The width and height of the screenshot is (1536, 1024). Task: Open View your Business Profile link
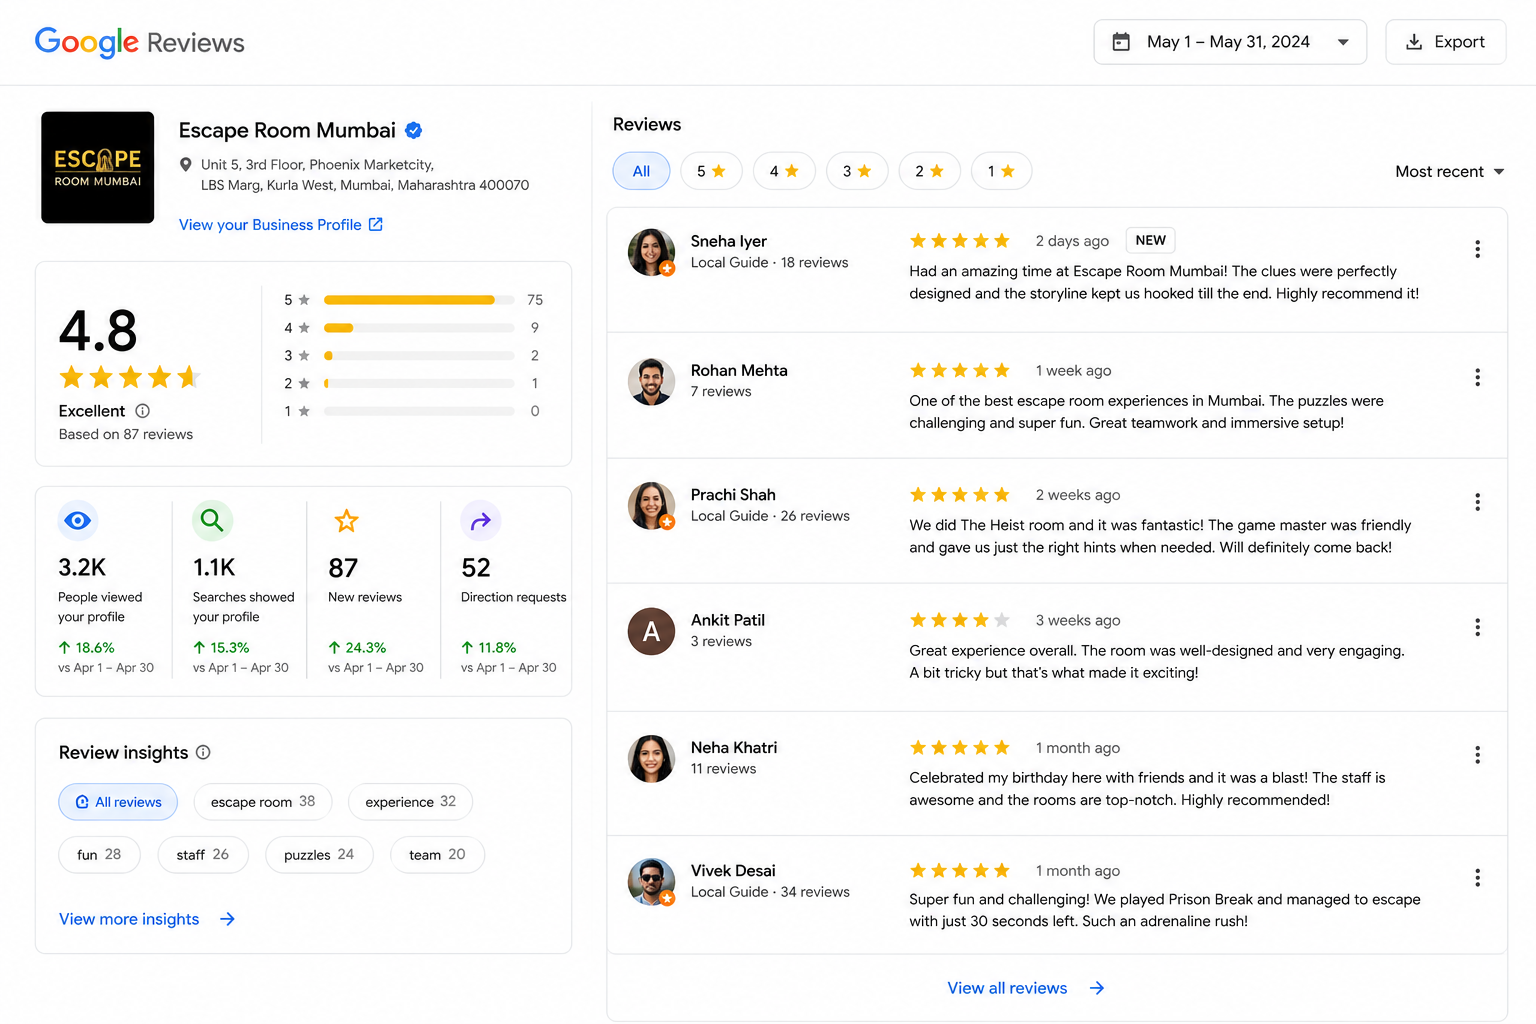tap(281, 225)
